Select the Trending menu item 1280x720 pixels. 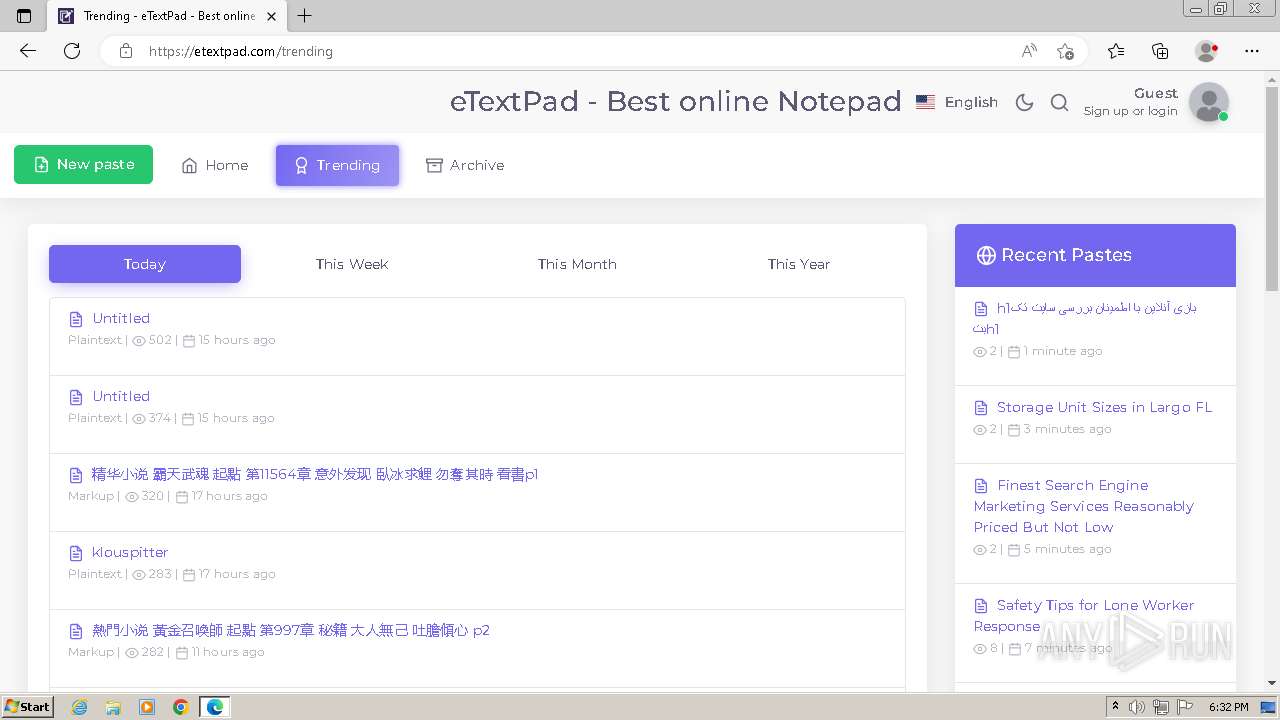[x=337, y=165]
